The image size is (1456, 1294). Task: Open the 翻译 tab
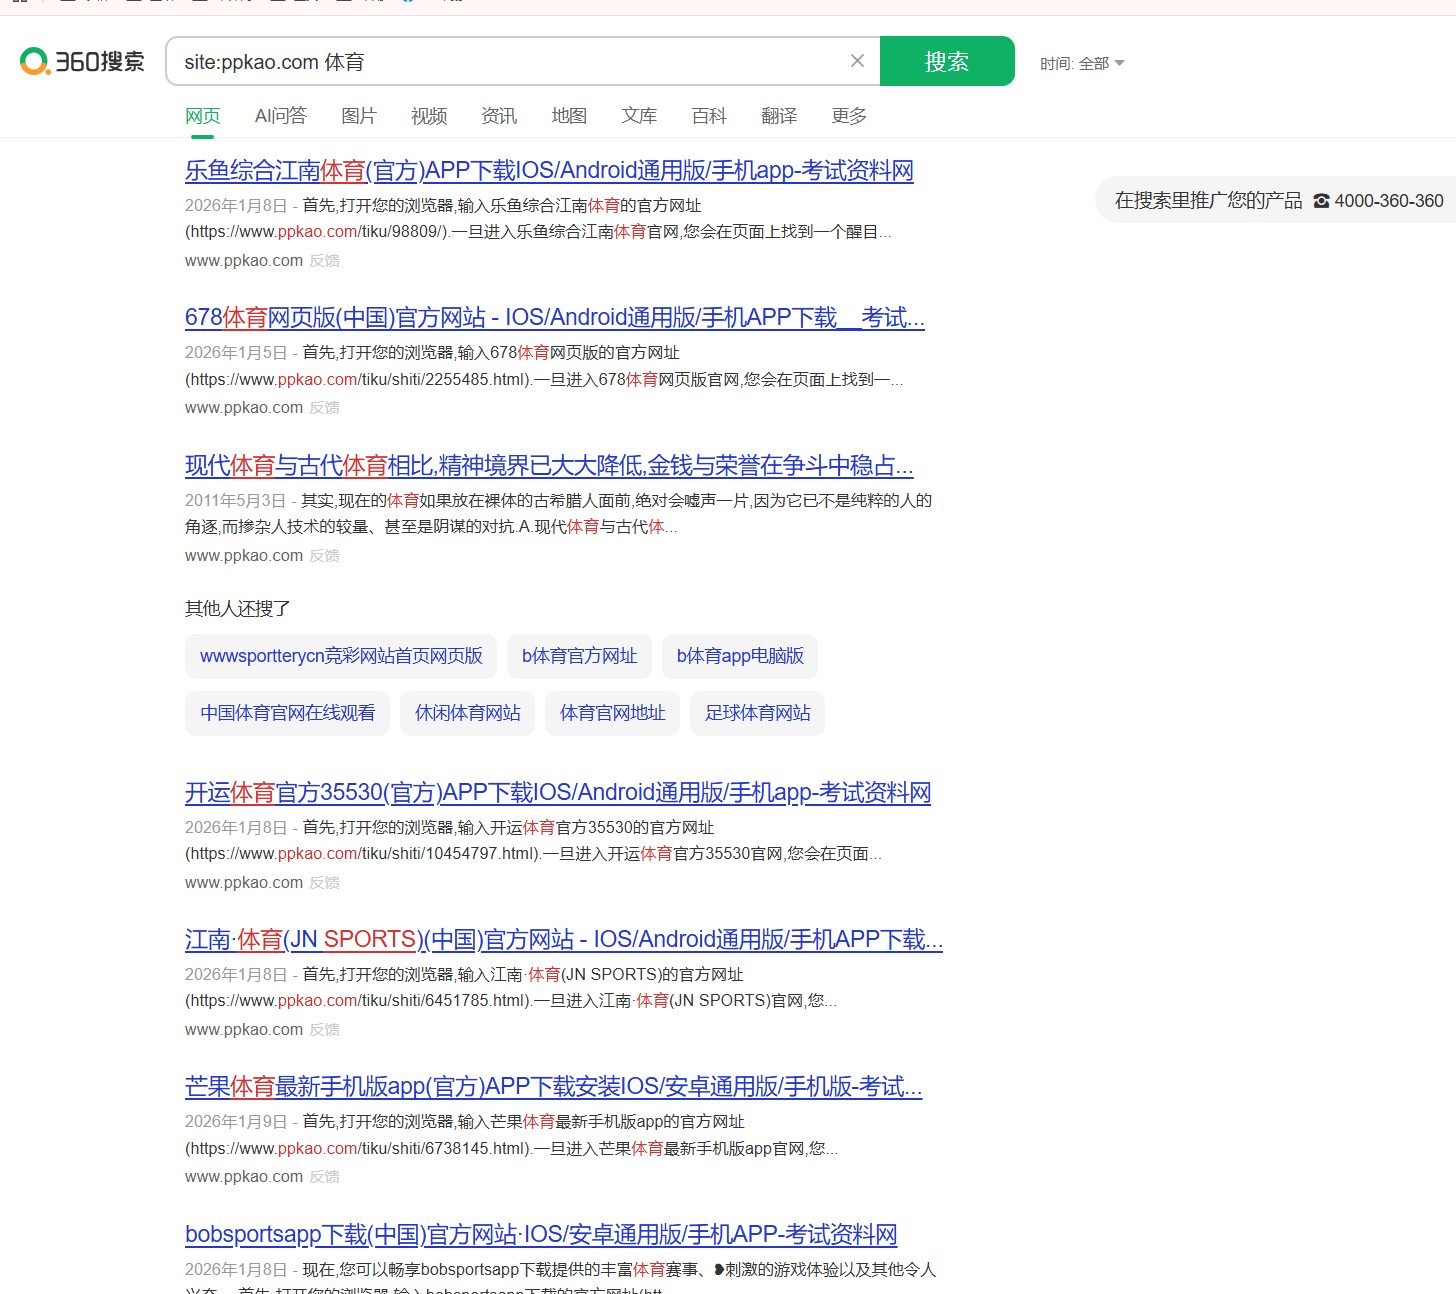coord(779,116)
